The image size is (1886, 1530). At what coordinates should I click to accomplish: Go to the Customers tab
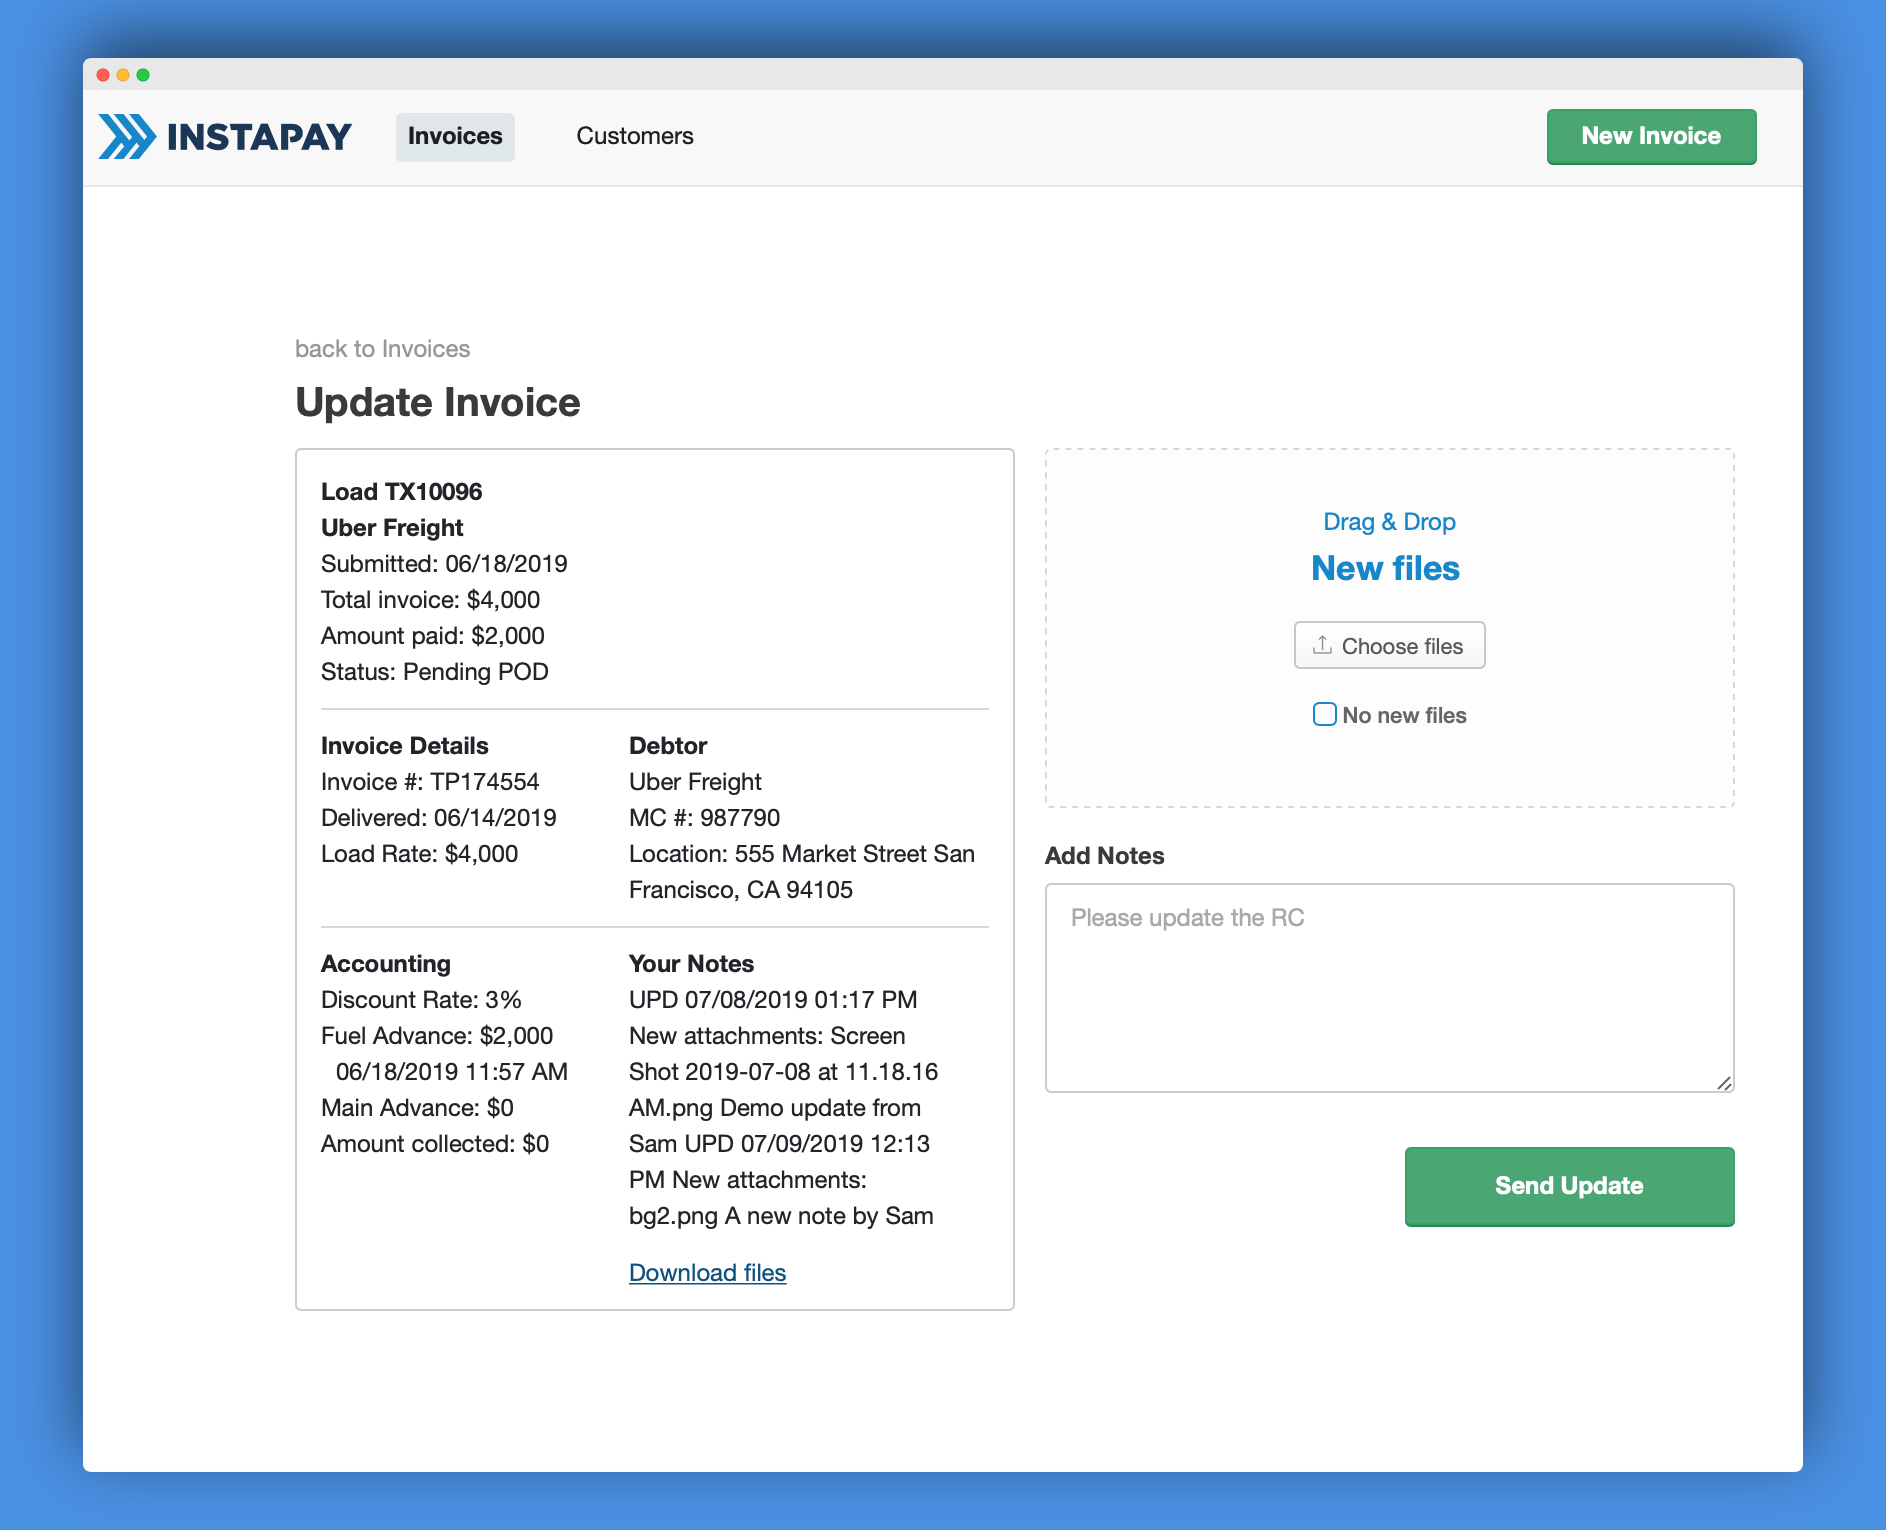635,136
